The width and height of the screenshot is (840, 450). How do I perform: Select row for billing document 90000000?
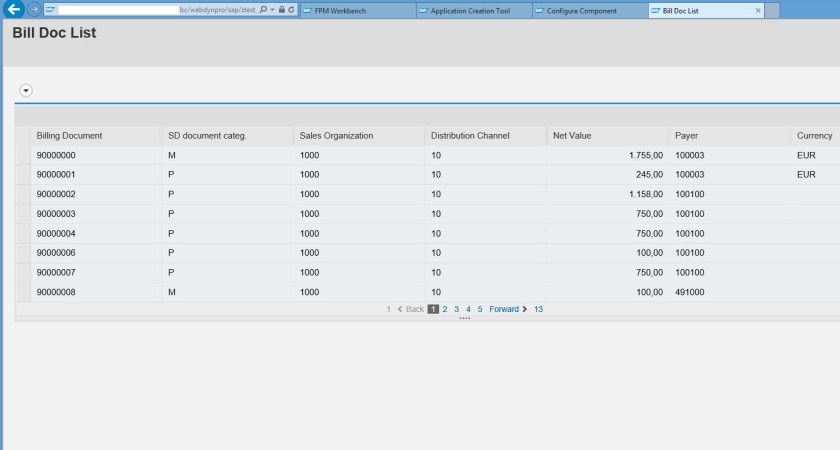(23, 156)
